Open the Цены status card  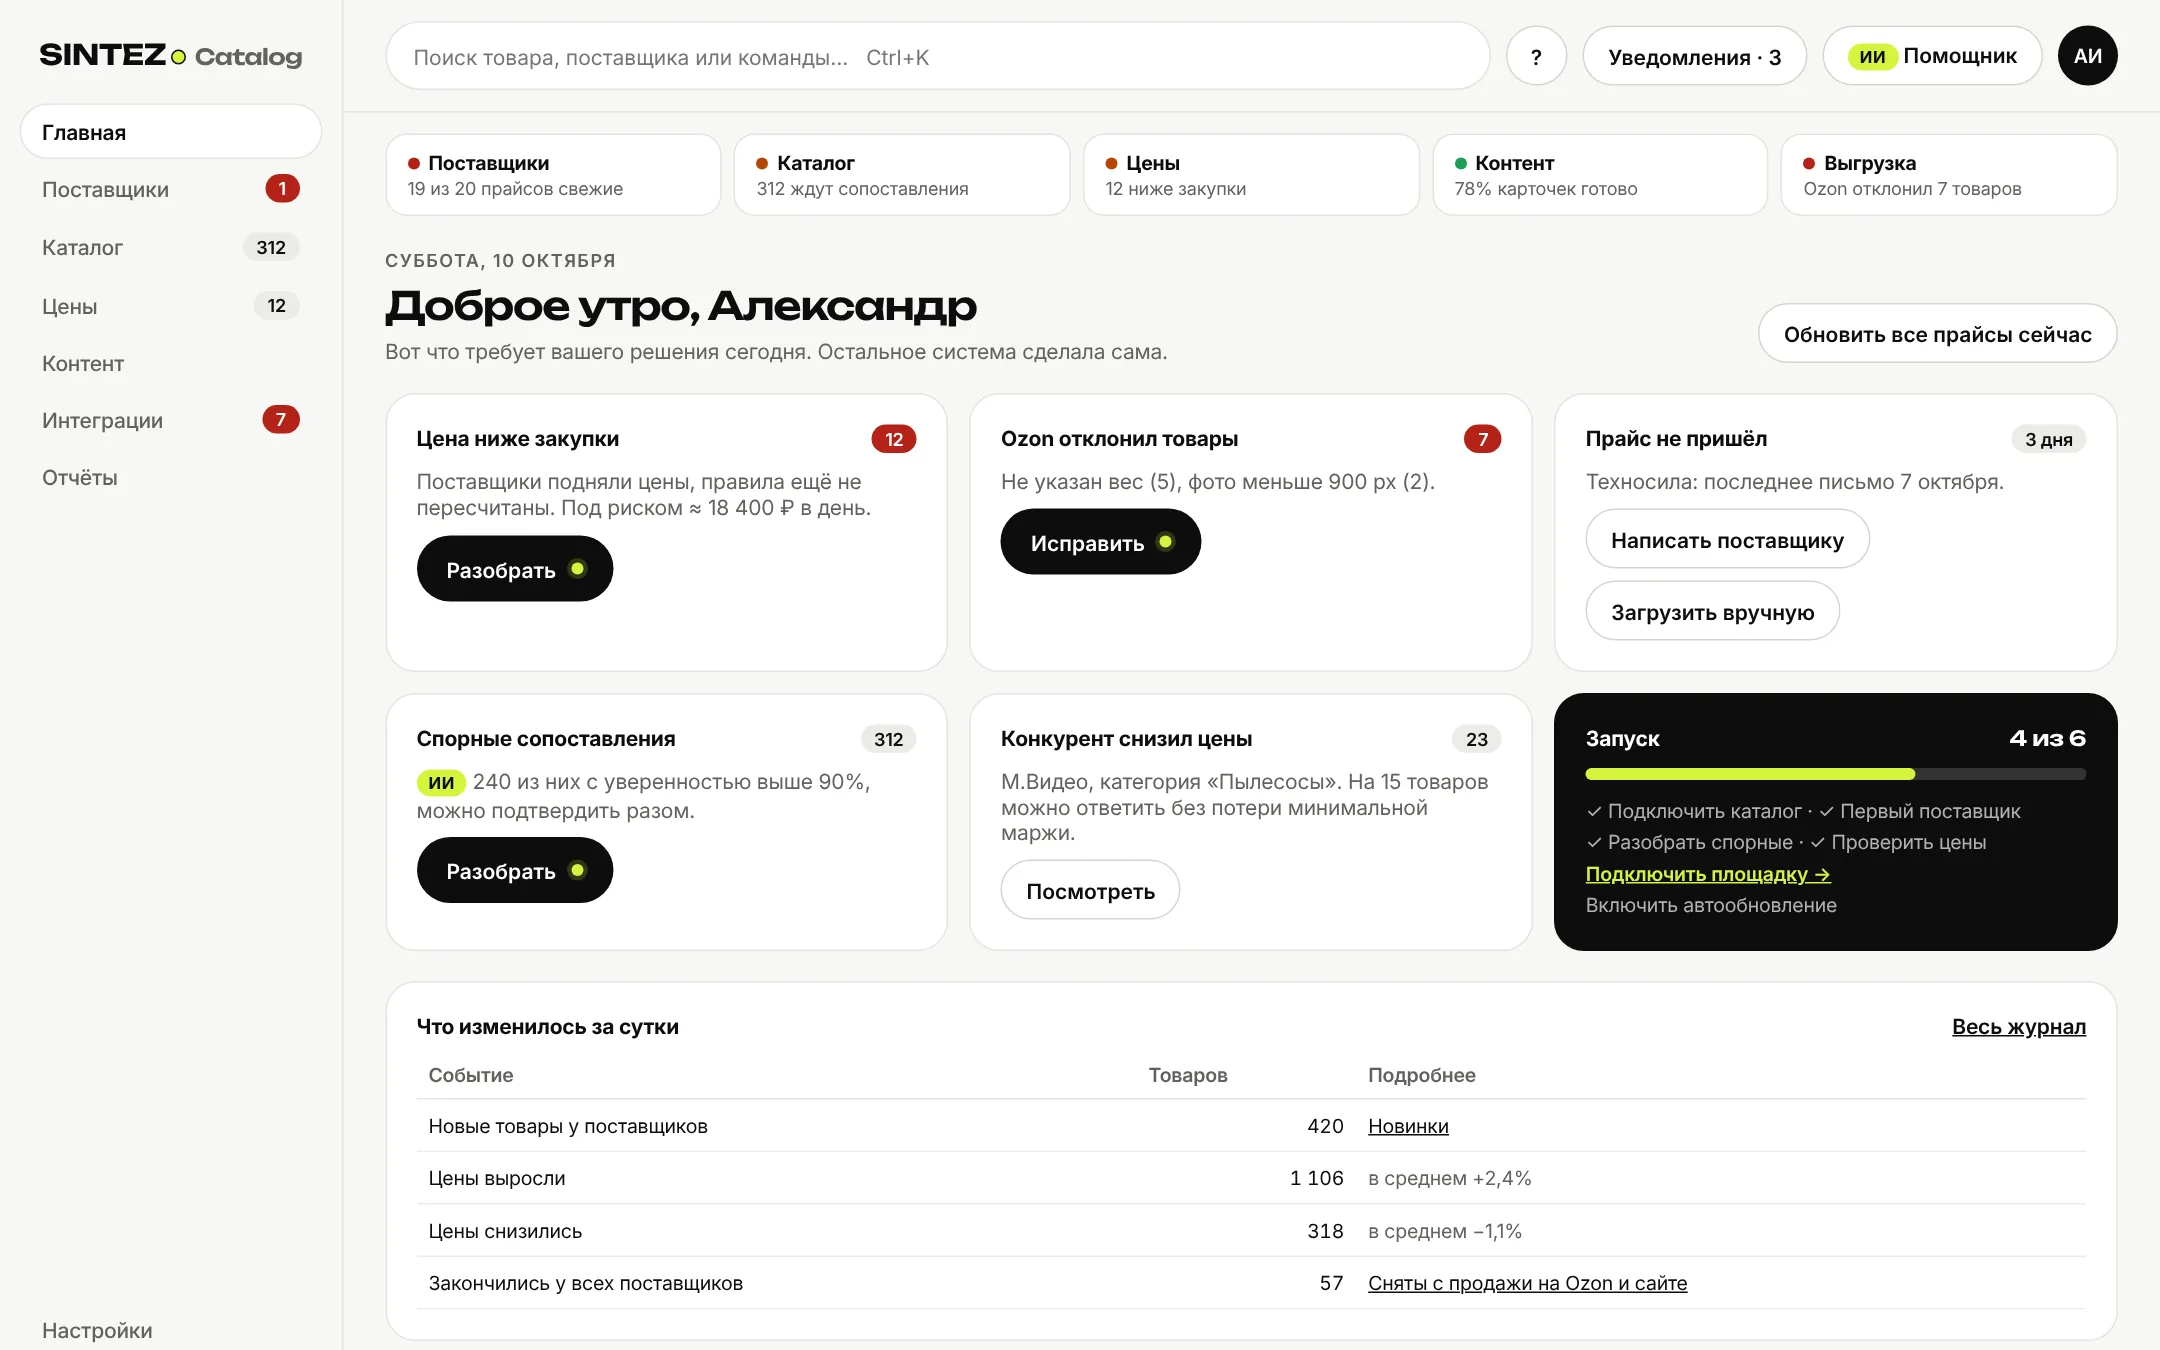point(1251,175)
